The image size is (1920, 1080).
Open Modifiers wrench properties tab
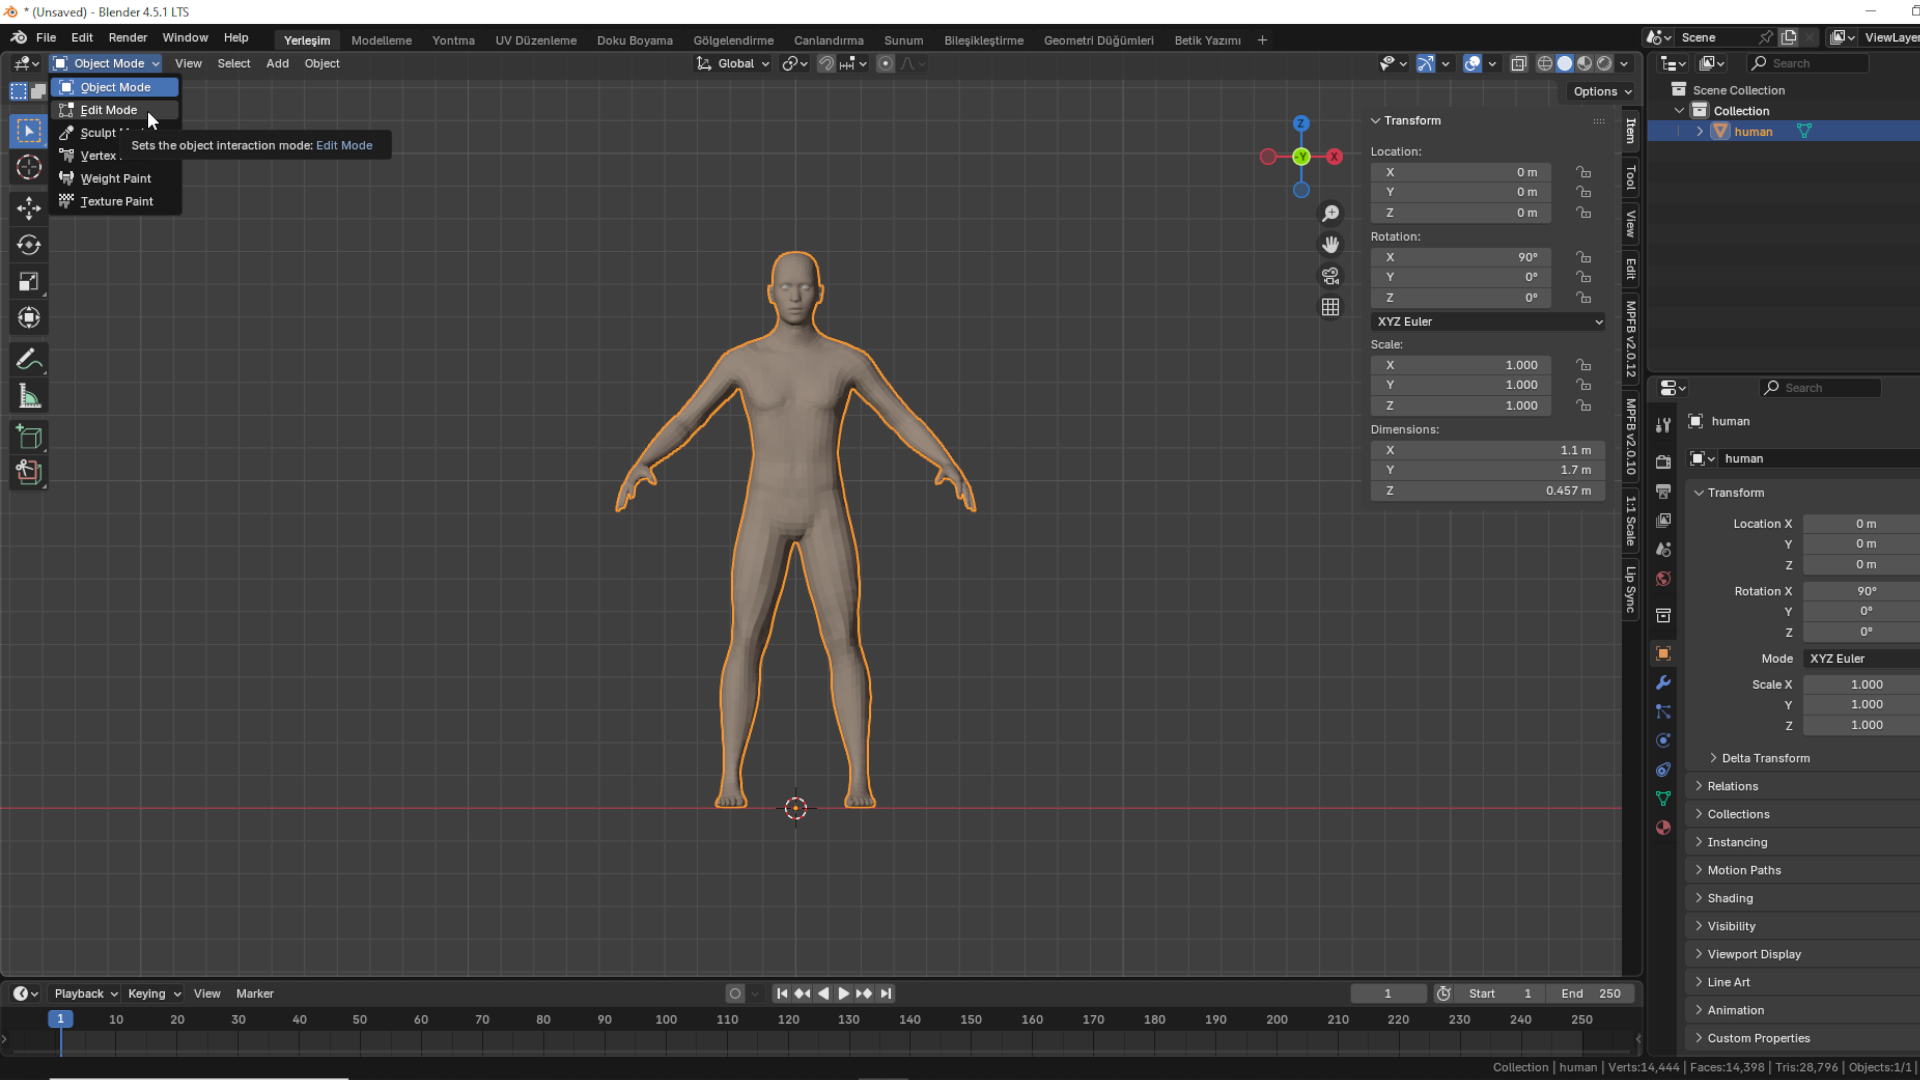coord(1663,683)
